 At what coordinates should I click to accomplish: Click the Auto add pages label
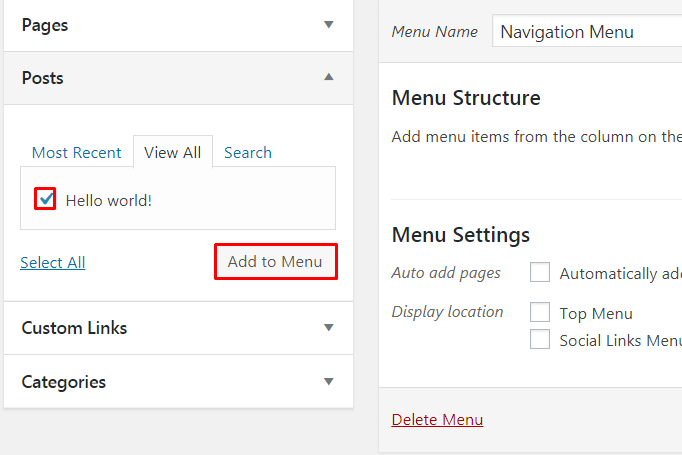[x=446, y=273]
